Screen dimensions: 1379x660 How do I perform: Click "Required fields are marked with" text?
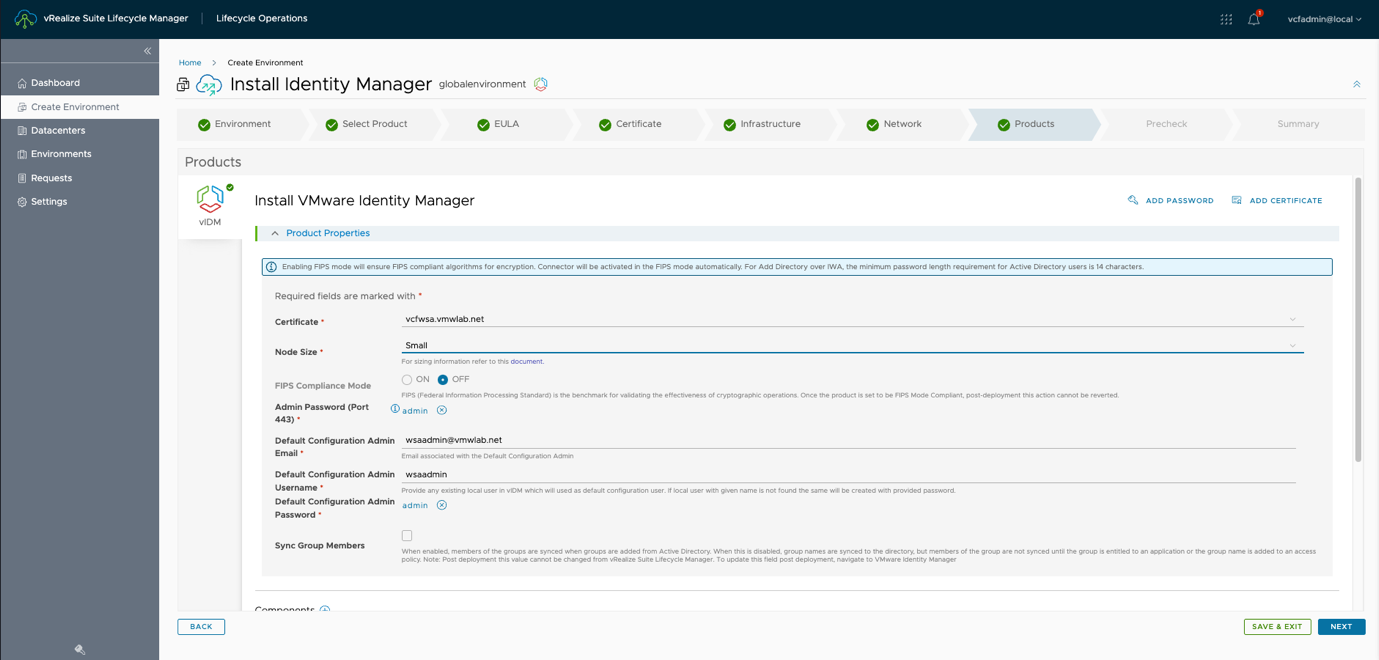click(345, 296)
